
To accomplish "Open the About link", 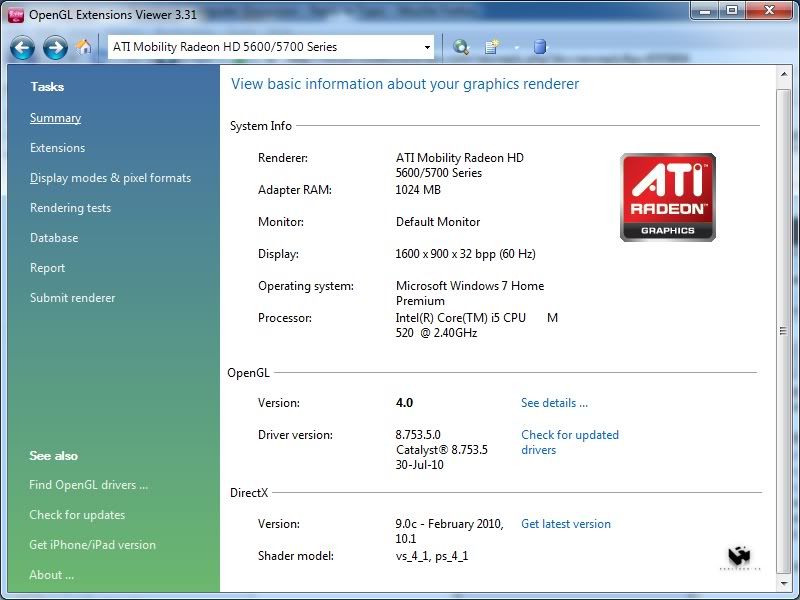I will coord(52,575).
